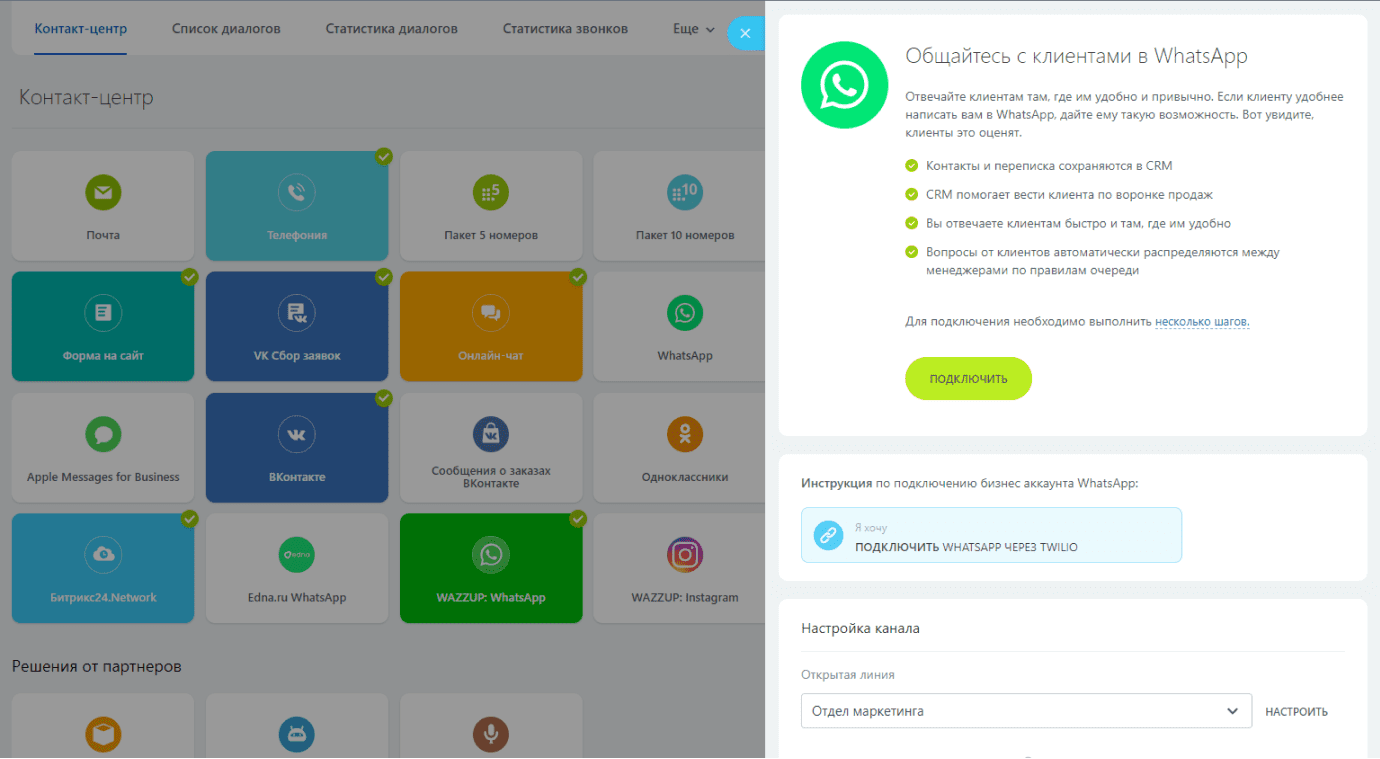Click the chain link icon in Twilio box
The image size is (1380, 759).
(x=828, y=536)
